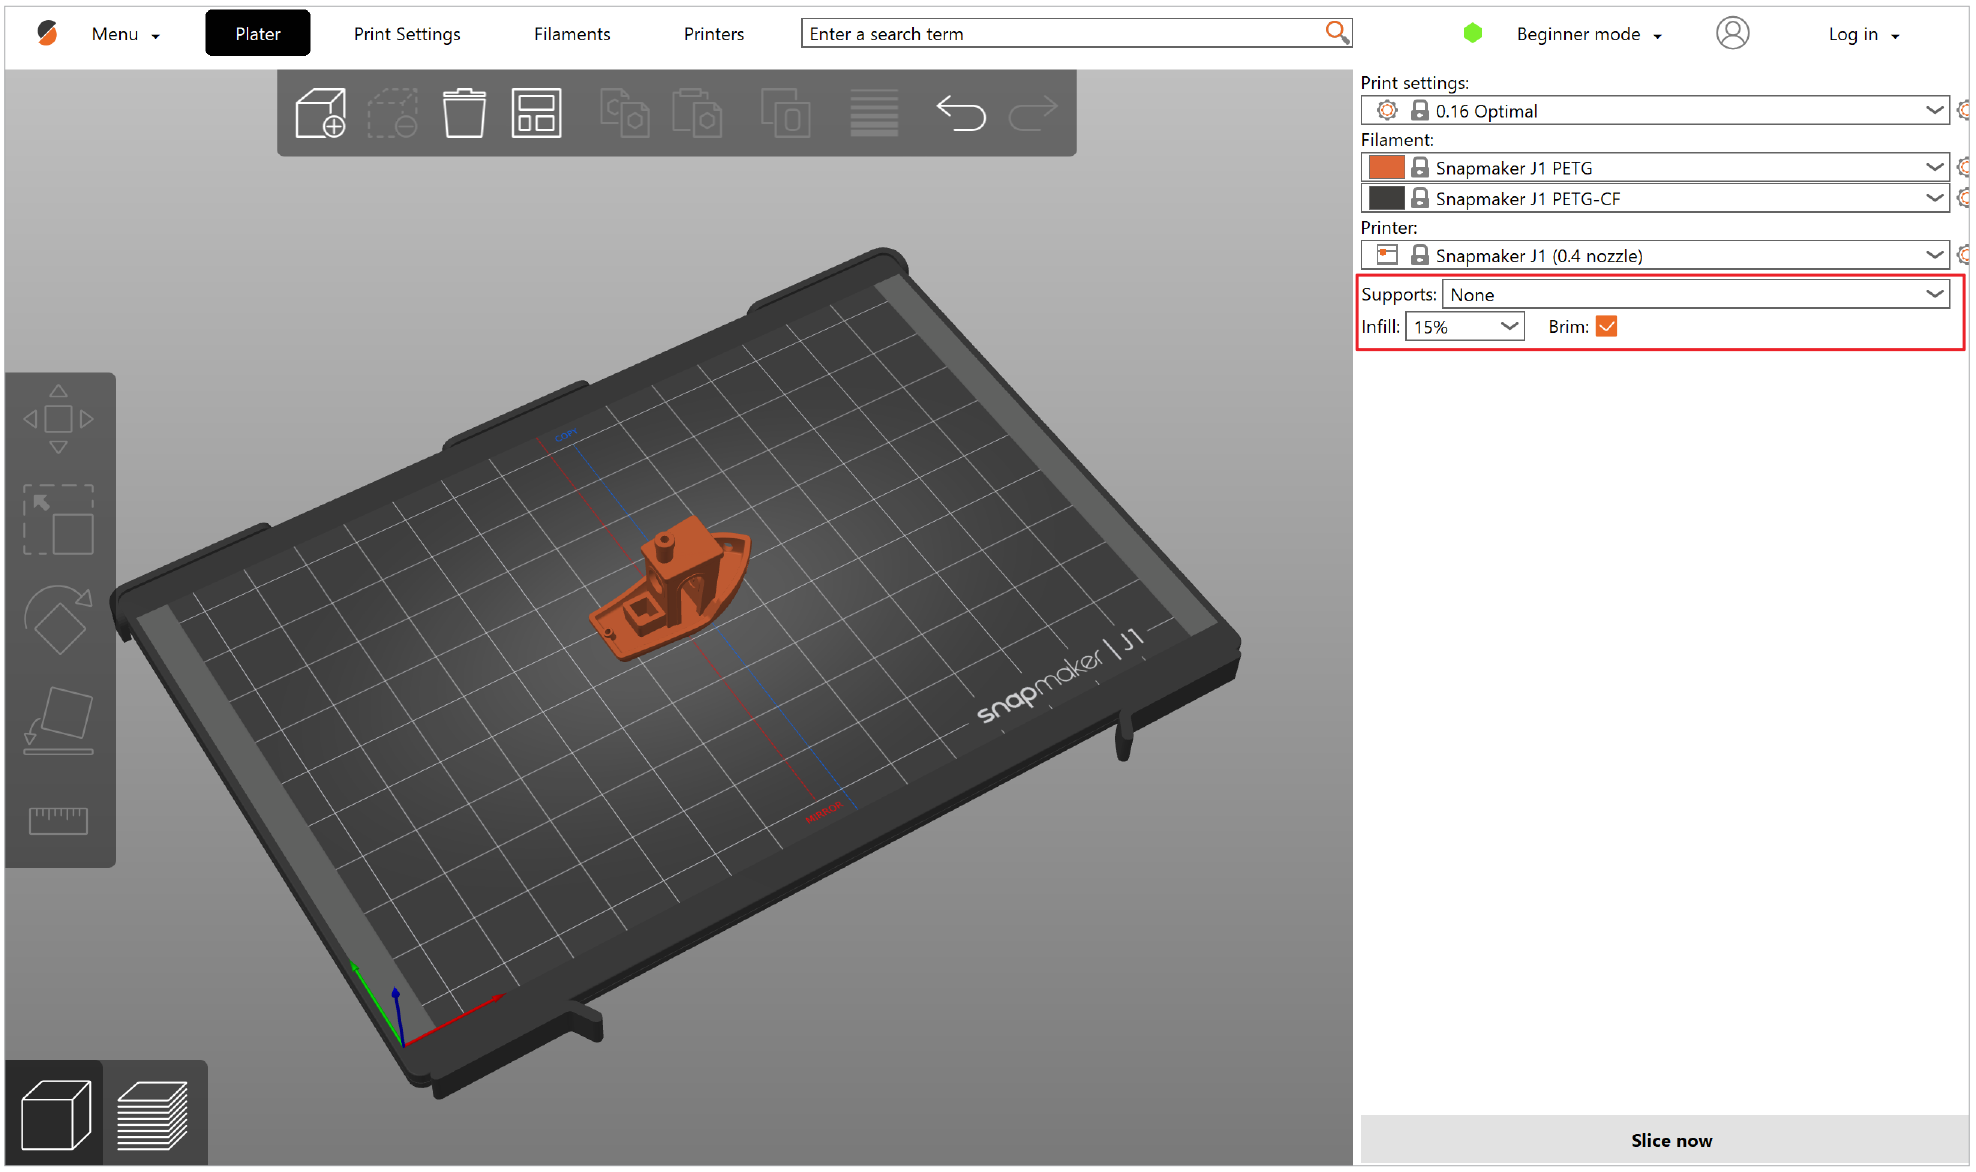Select the Scale tool in sidebar

(x=59, y=520)
